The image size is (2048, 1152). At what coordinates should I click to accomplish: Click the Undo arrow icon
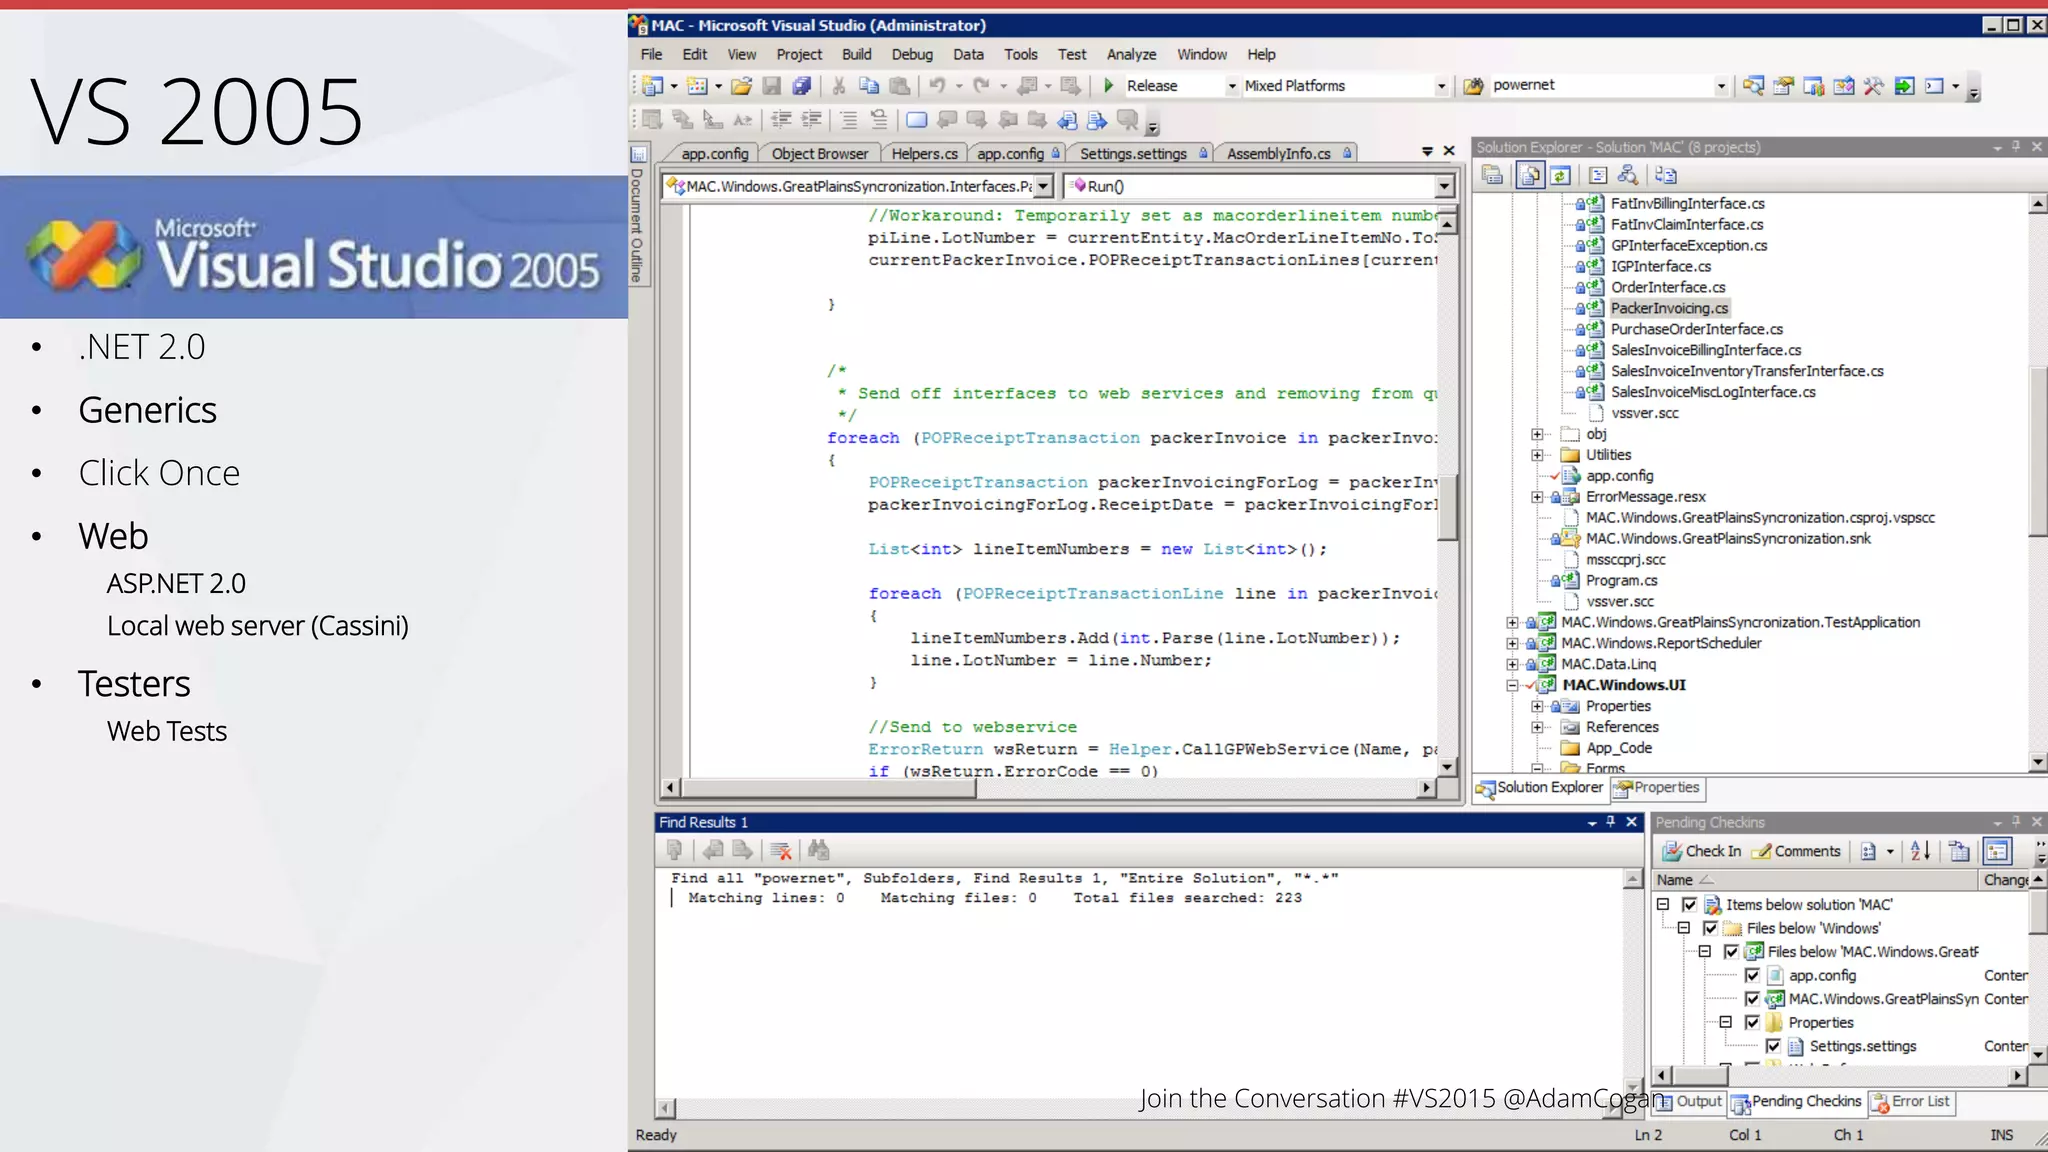937,86
